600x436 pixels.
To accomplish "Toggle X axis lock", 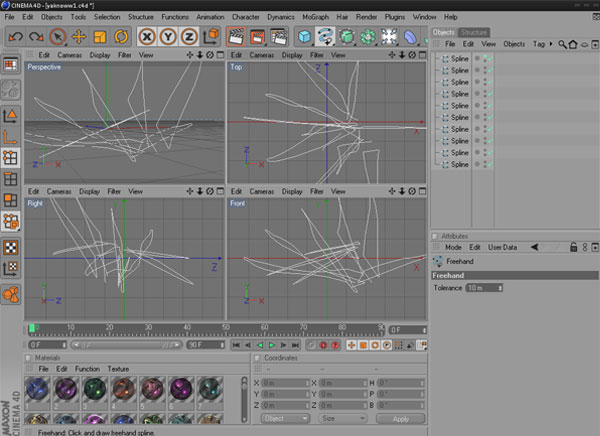I will [147, 37].
